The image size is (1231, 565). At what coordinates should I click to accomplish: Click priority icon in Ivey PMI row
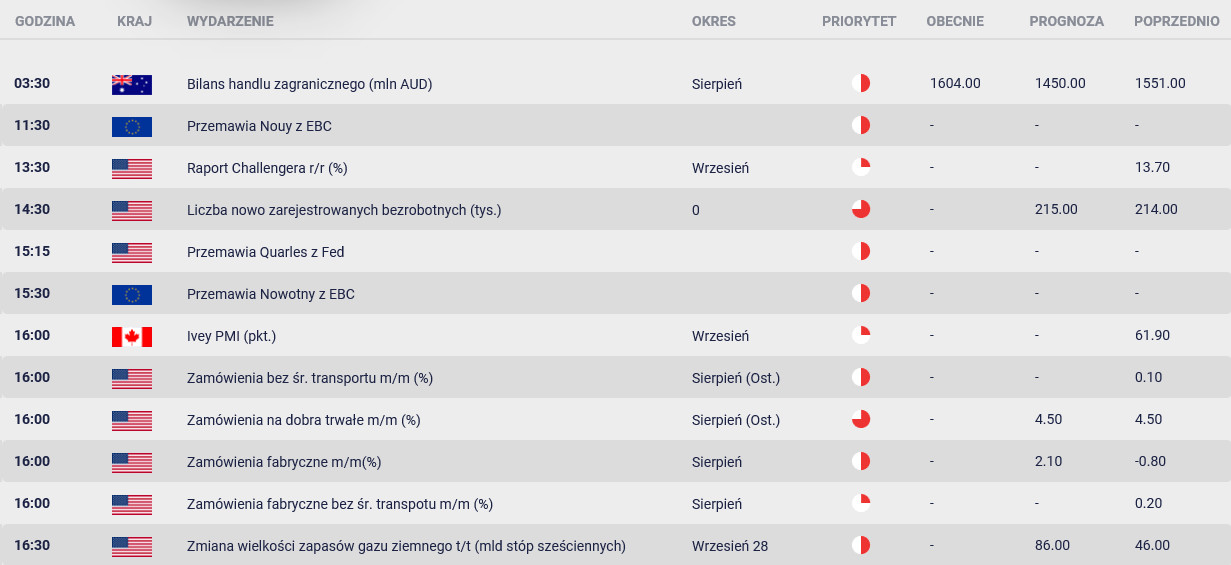(x=861, y=335)
